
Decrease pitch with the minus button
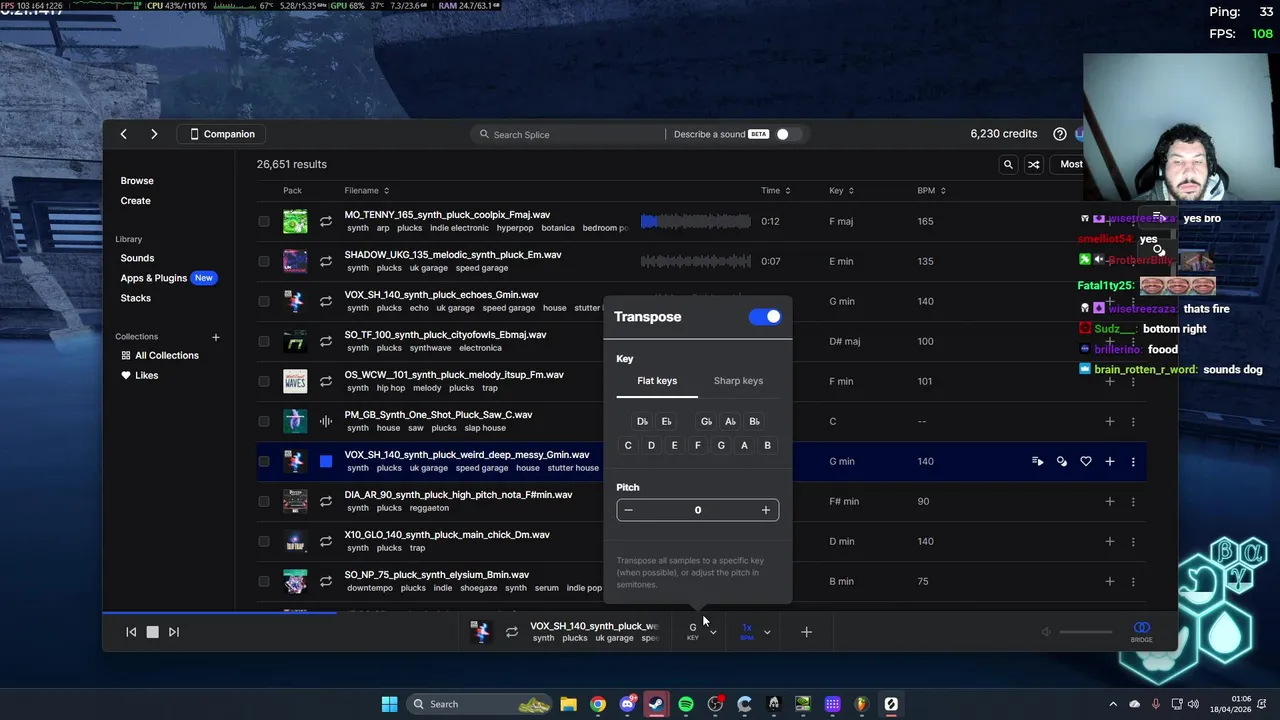pos(628,510)
